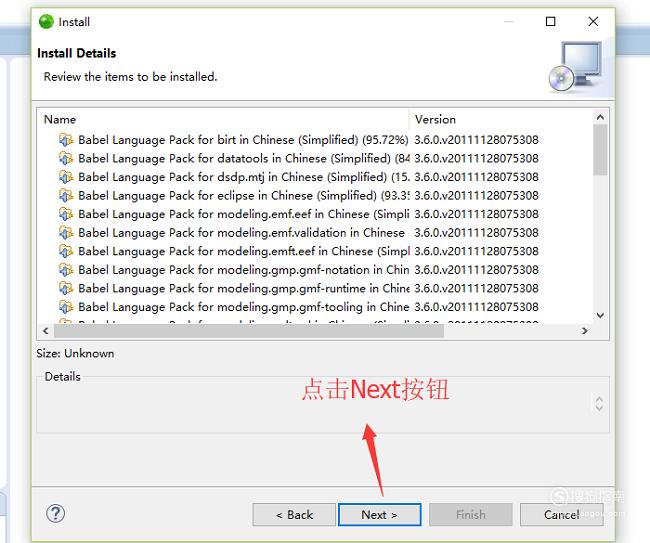
Task: Select Babel Language Pack for eclipse in Chinese
Action: click(244, 195)
